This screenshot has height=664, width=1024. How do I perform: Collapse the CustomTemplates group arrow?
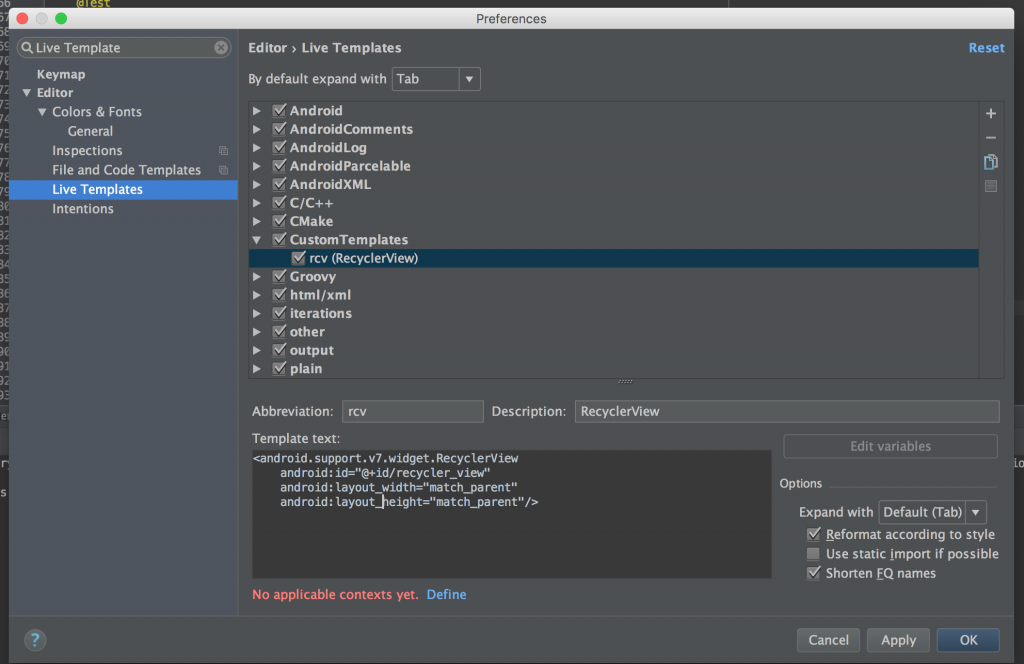(x=257, y=240)
